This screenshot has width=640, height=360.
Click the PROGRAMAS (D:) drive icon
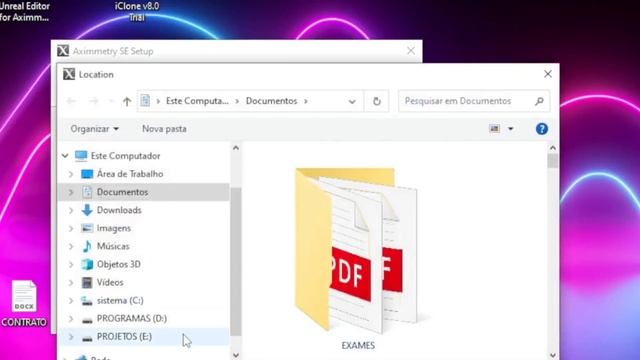point(87,320)
